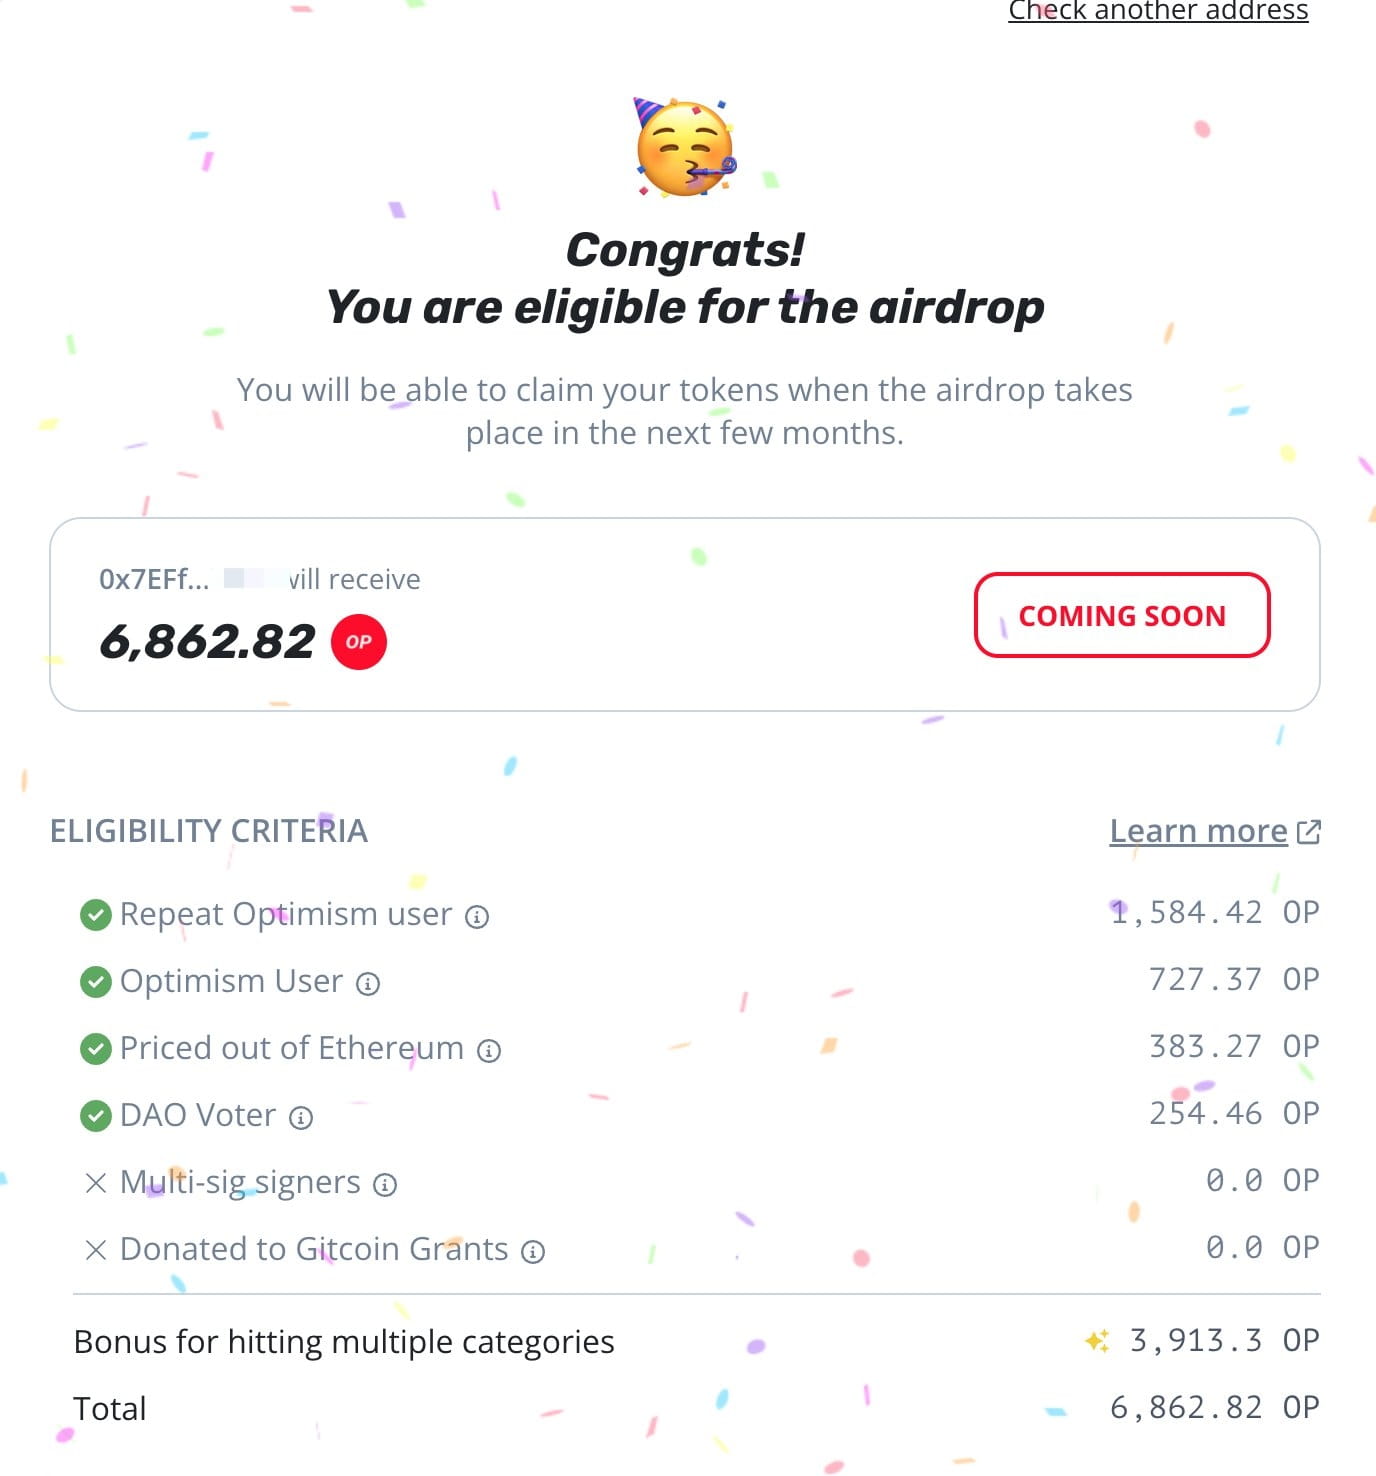Click the DAO Voter info icon

point(301,1118)
